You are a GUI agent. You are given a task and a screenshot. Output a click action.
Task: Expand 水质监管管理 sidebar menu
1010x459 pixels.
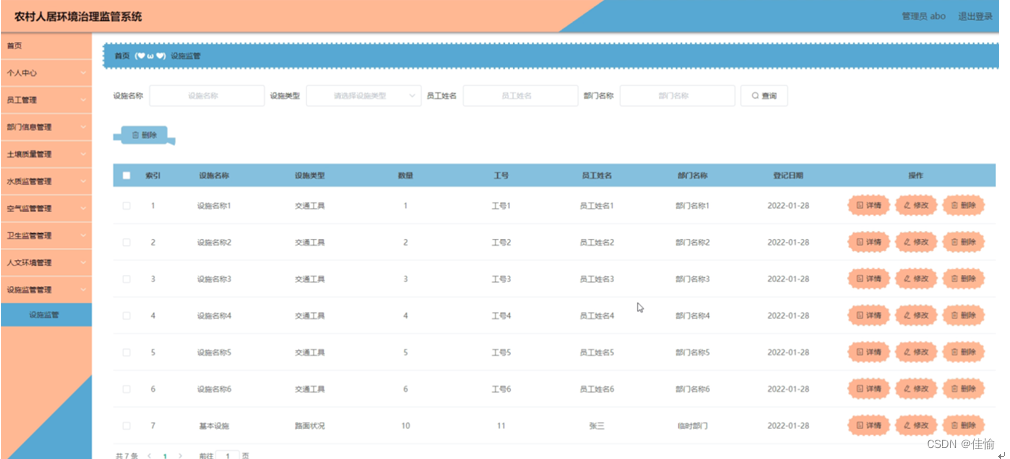tap(46, 182)
